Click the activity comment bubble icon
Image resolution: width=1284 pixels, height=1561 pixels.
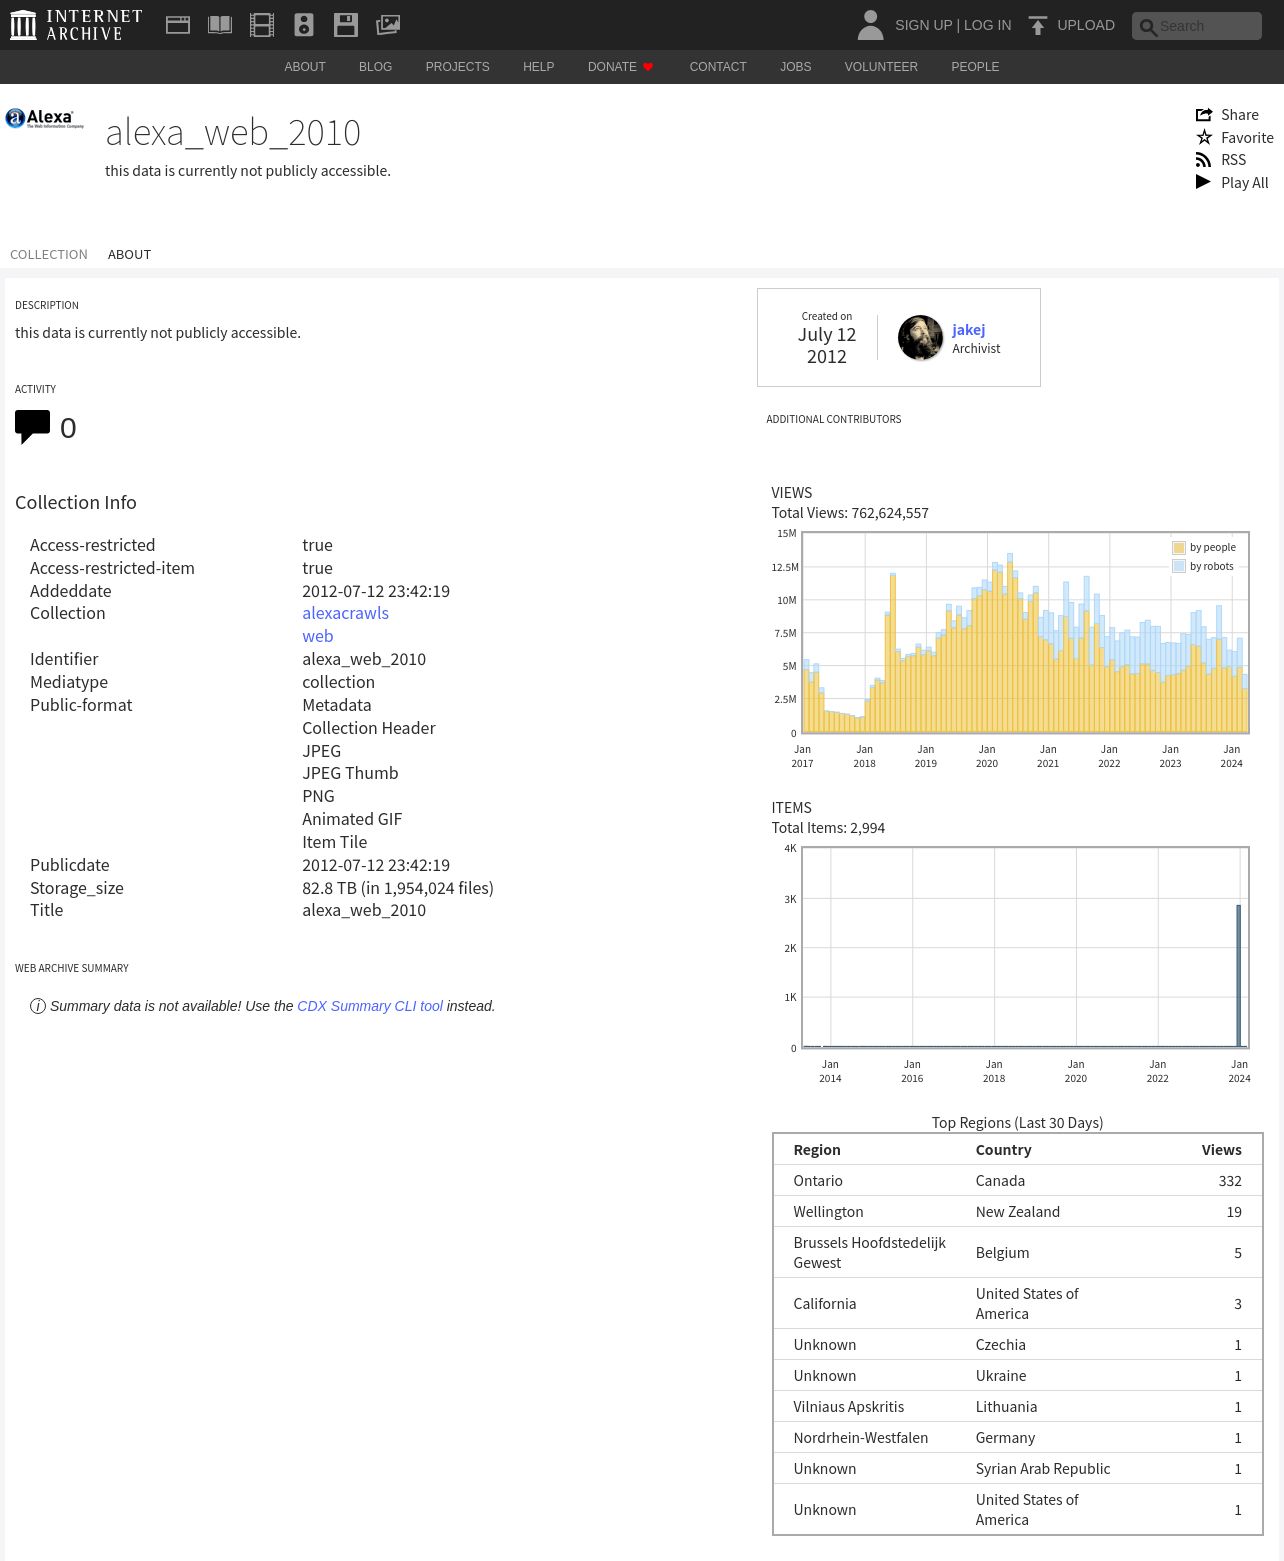pyautogui.click(x=32, y=427)
